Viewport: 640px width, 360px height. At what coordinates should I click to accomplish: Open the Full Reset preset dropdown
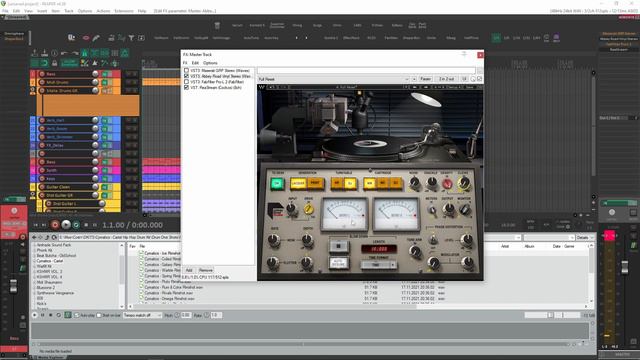click(333, 79)
